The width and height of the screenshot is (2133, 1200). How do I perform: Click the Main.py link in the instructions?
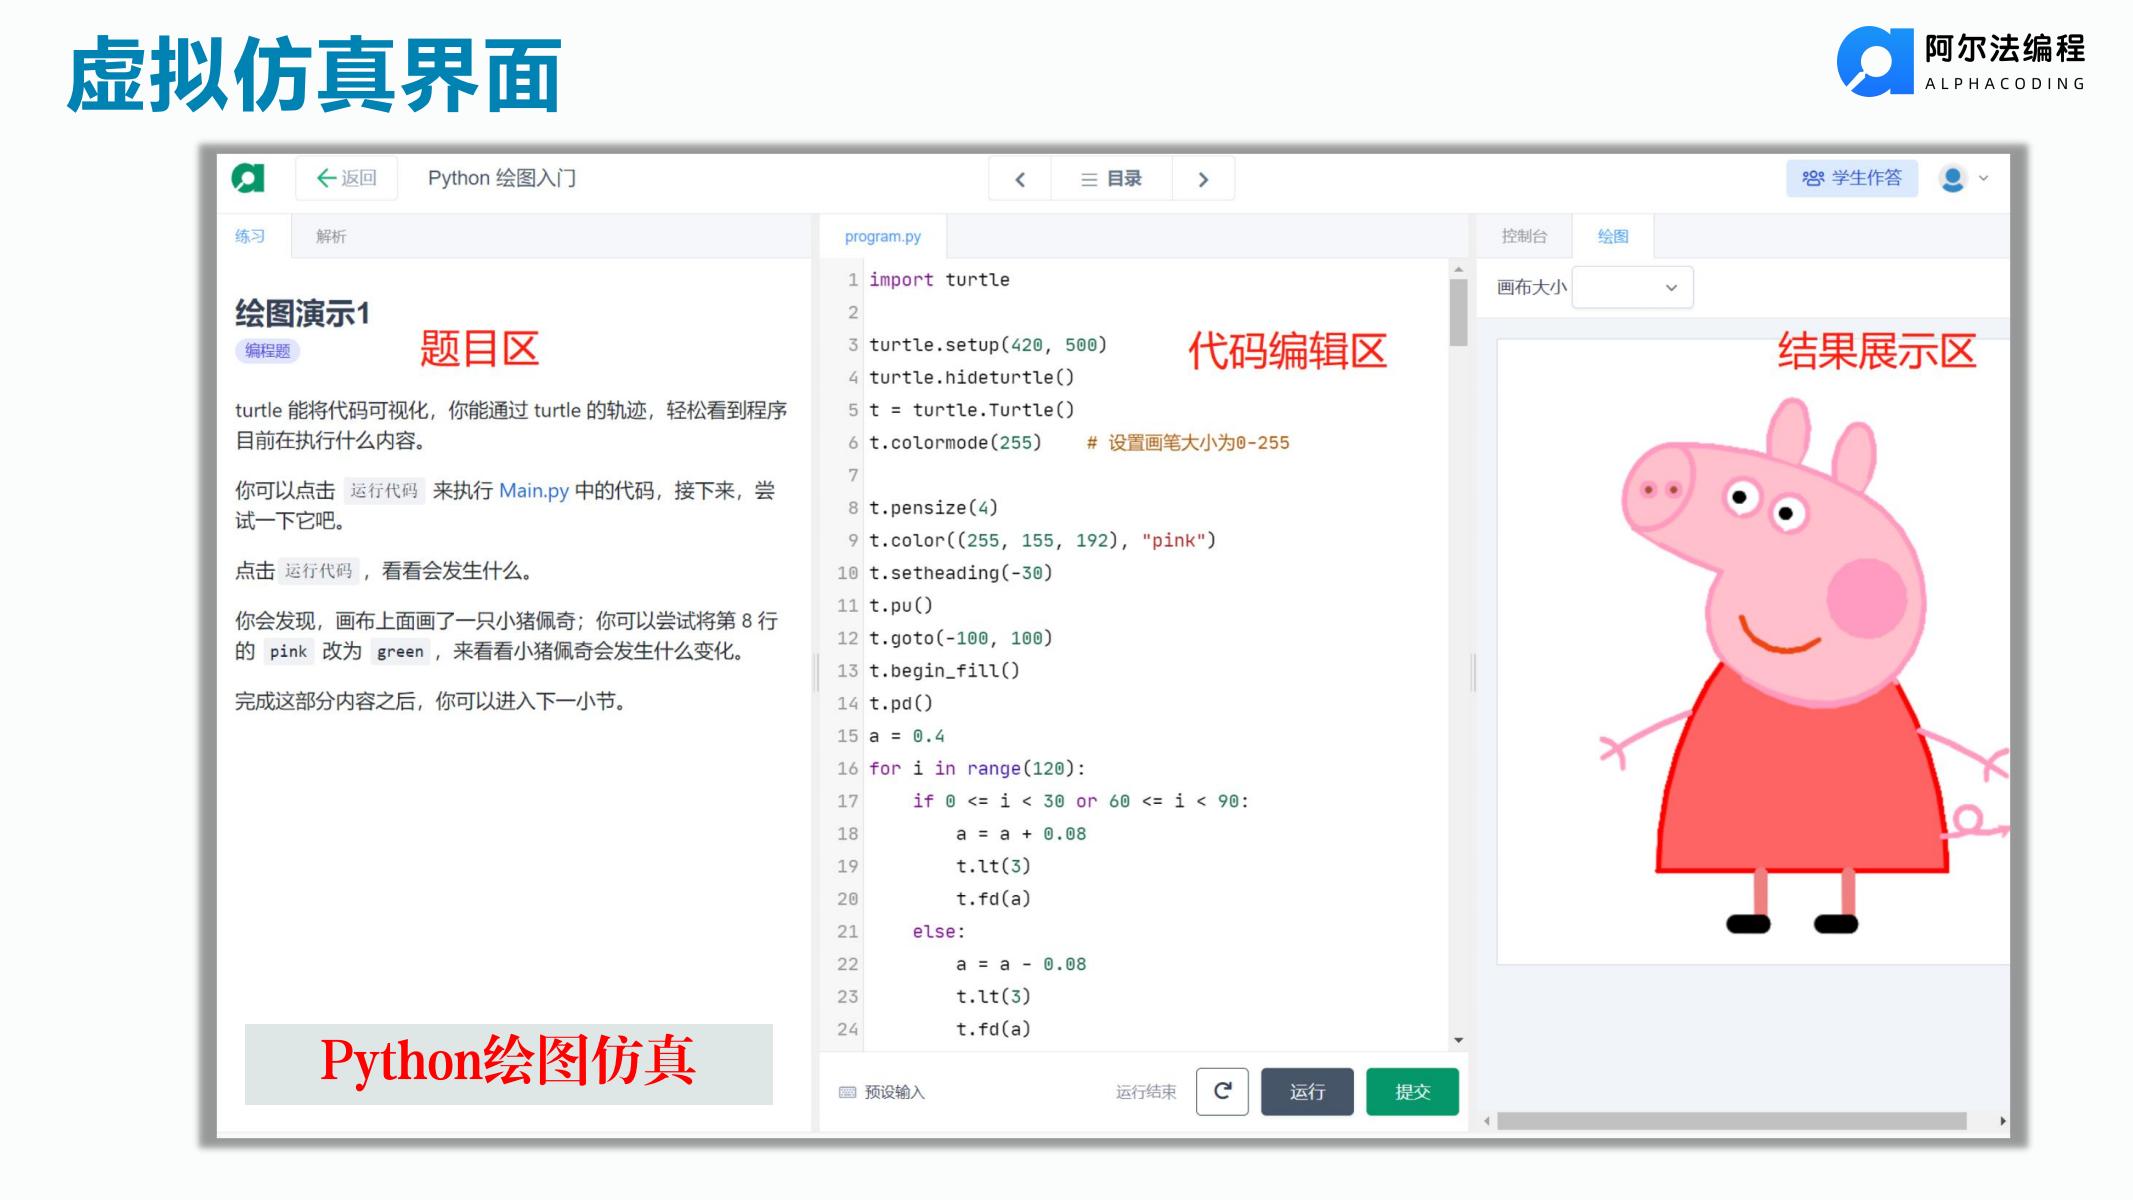pos(534,490)
